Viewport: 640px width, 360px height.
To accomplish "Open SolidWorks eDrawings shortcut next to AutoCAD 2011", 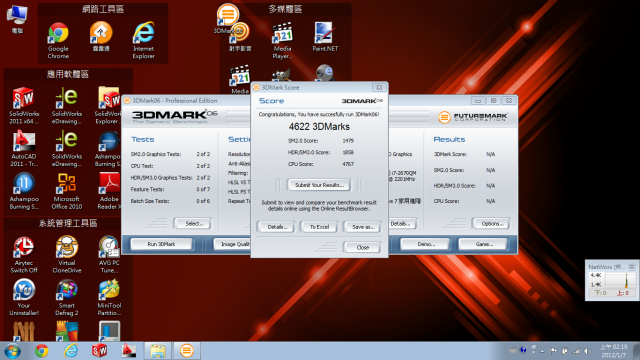I will click(x=67, y=148).
